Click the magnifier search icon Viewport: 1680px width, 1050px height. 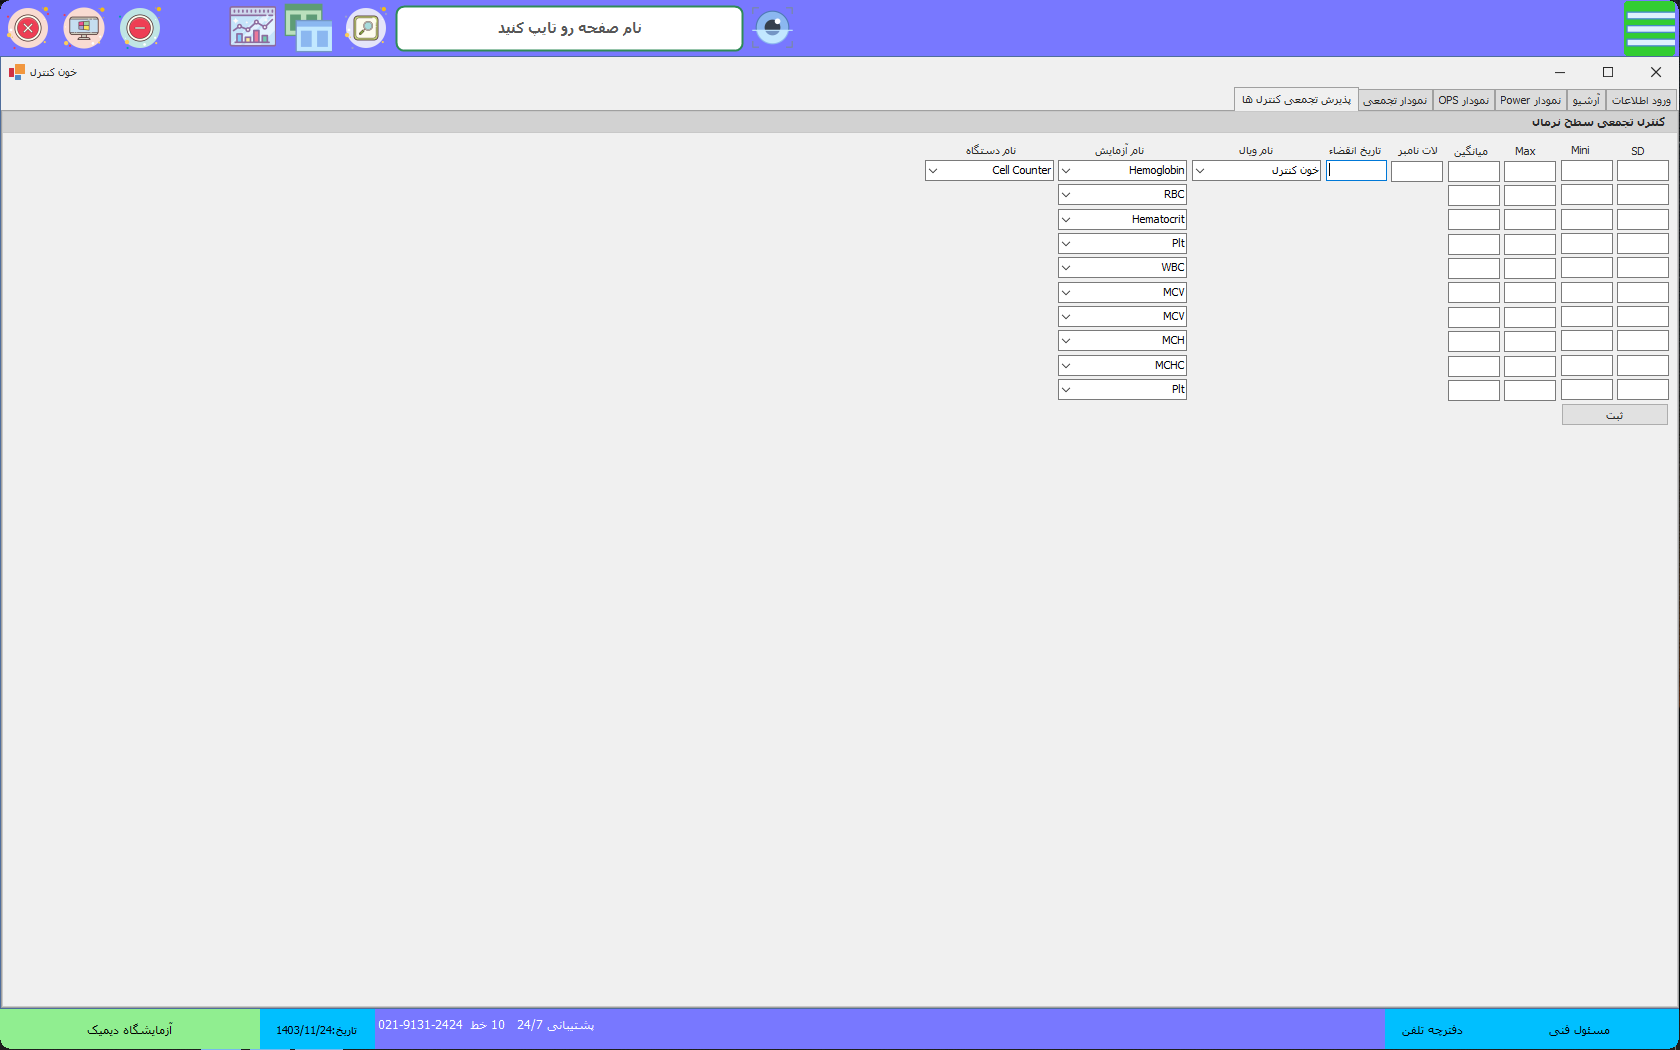[366, 28]
